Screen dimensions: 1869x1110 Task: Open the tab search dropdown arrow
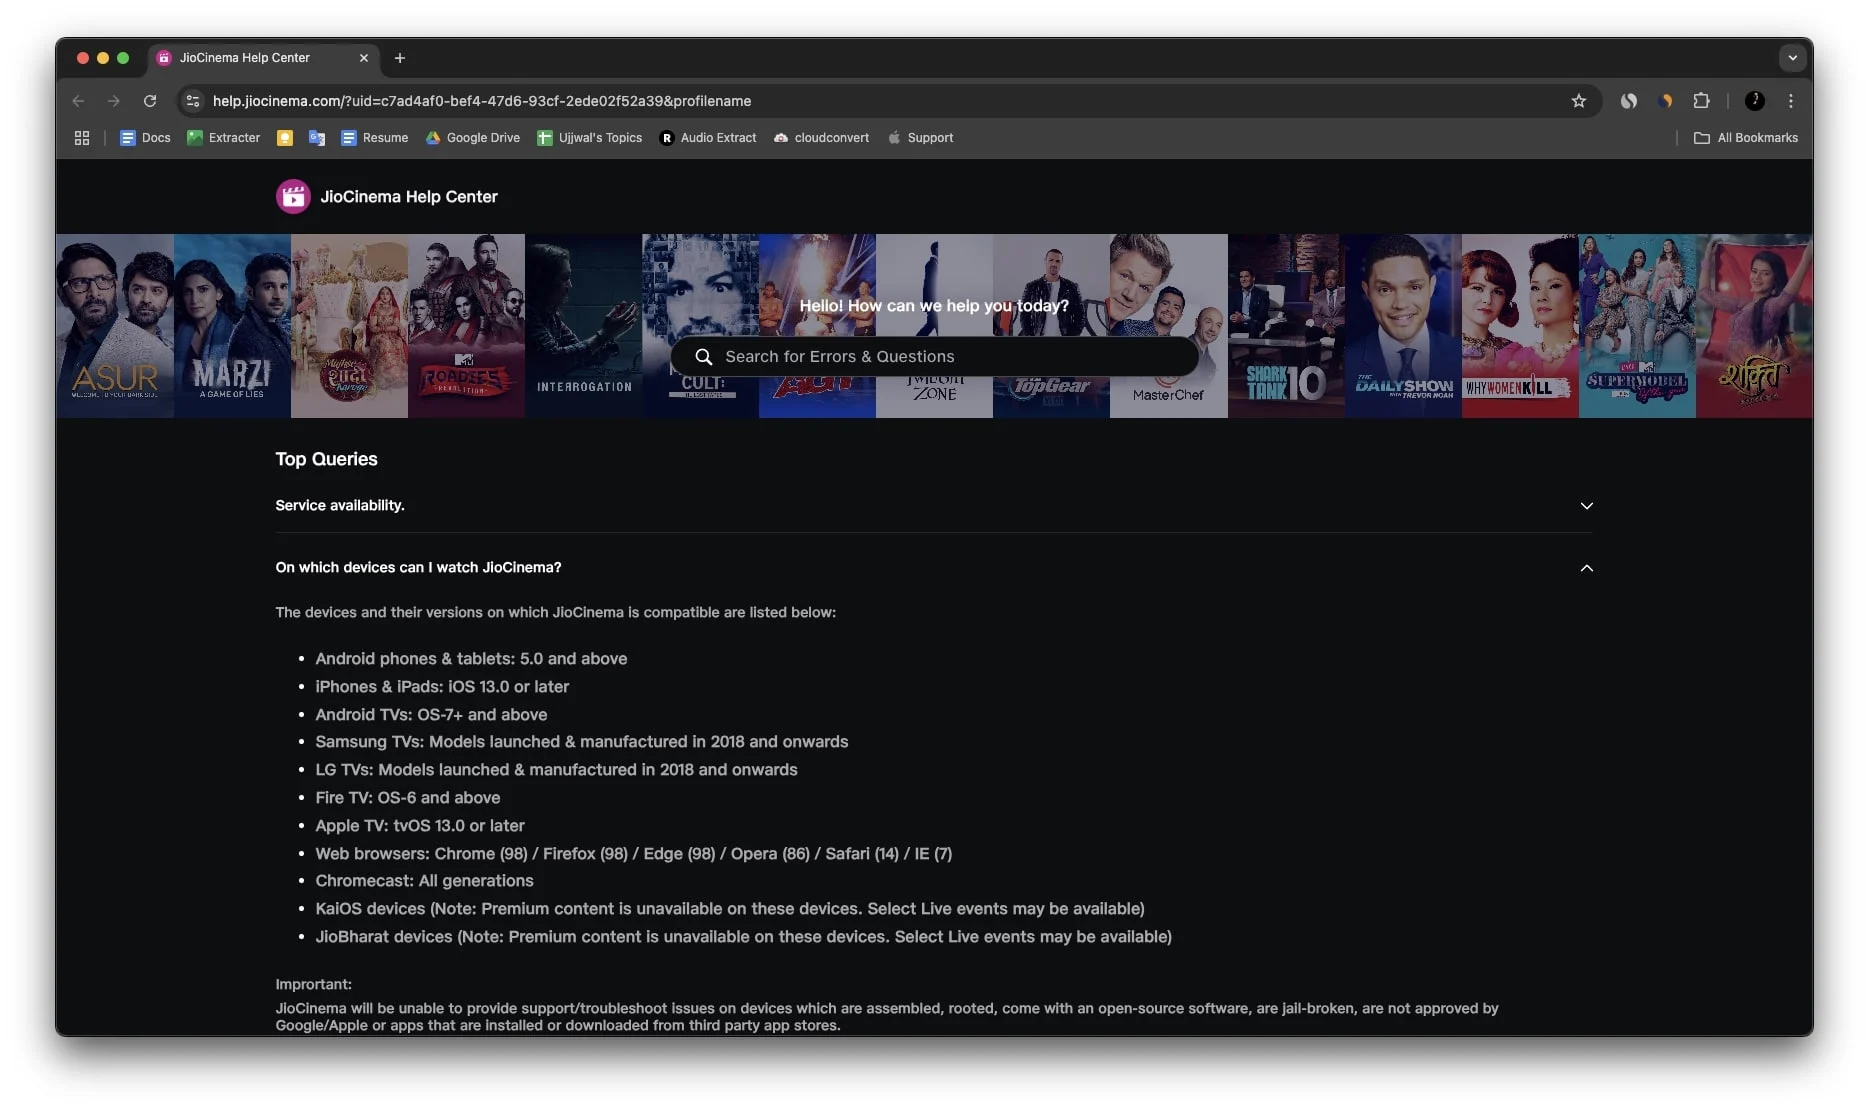tap(1792, 58)
